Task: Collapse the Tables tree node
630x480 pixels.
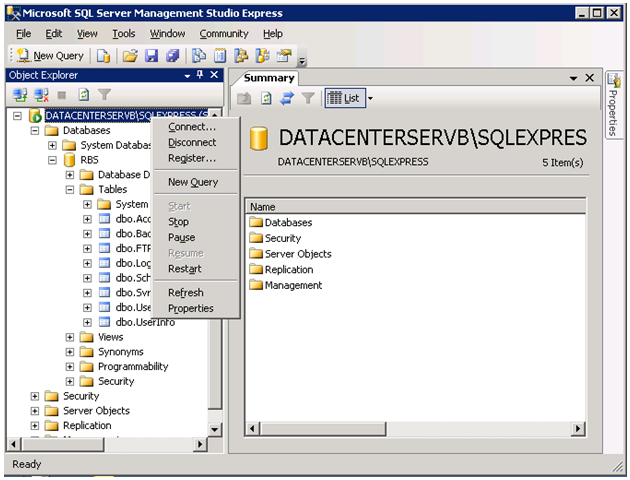Action: pos(71,189)
